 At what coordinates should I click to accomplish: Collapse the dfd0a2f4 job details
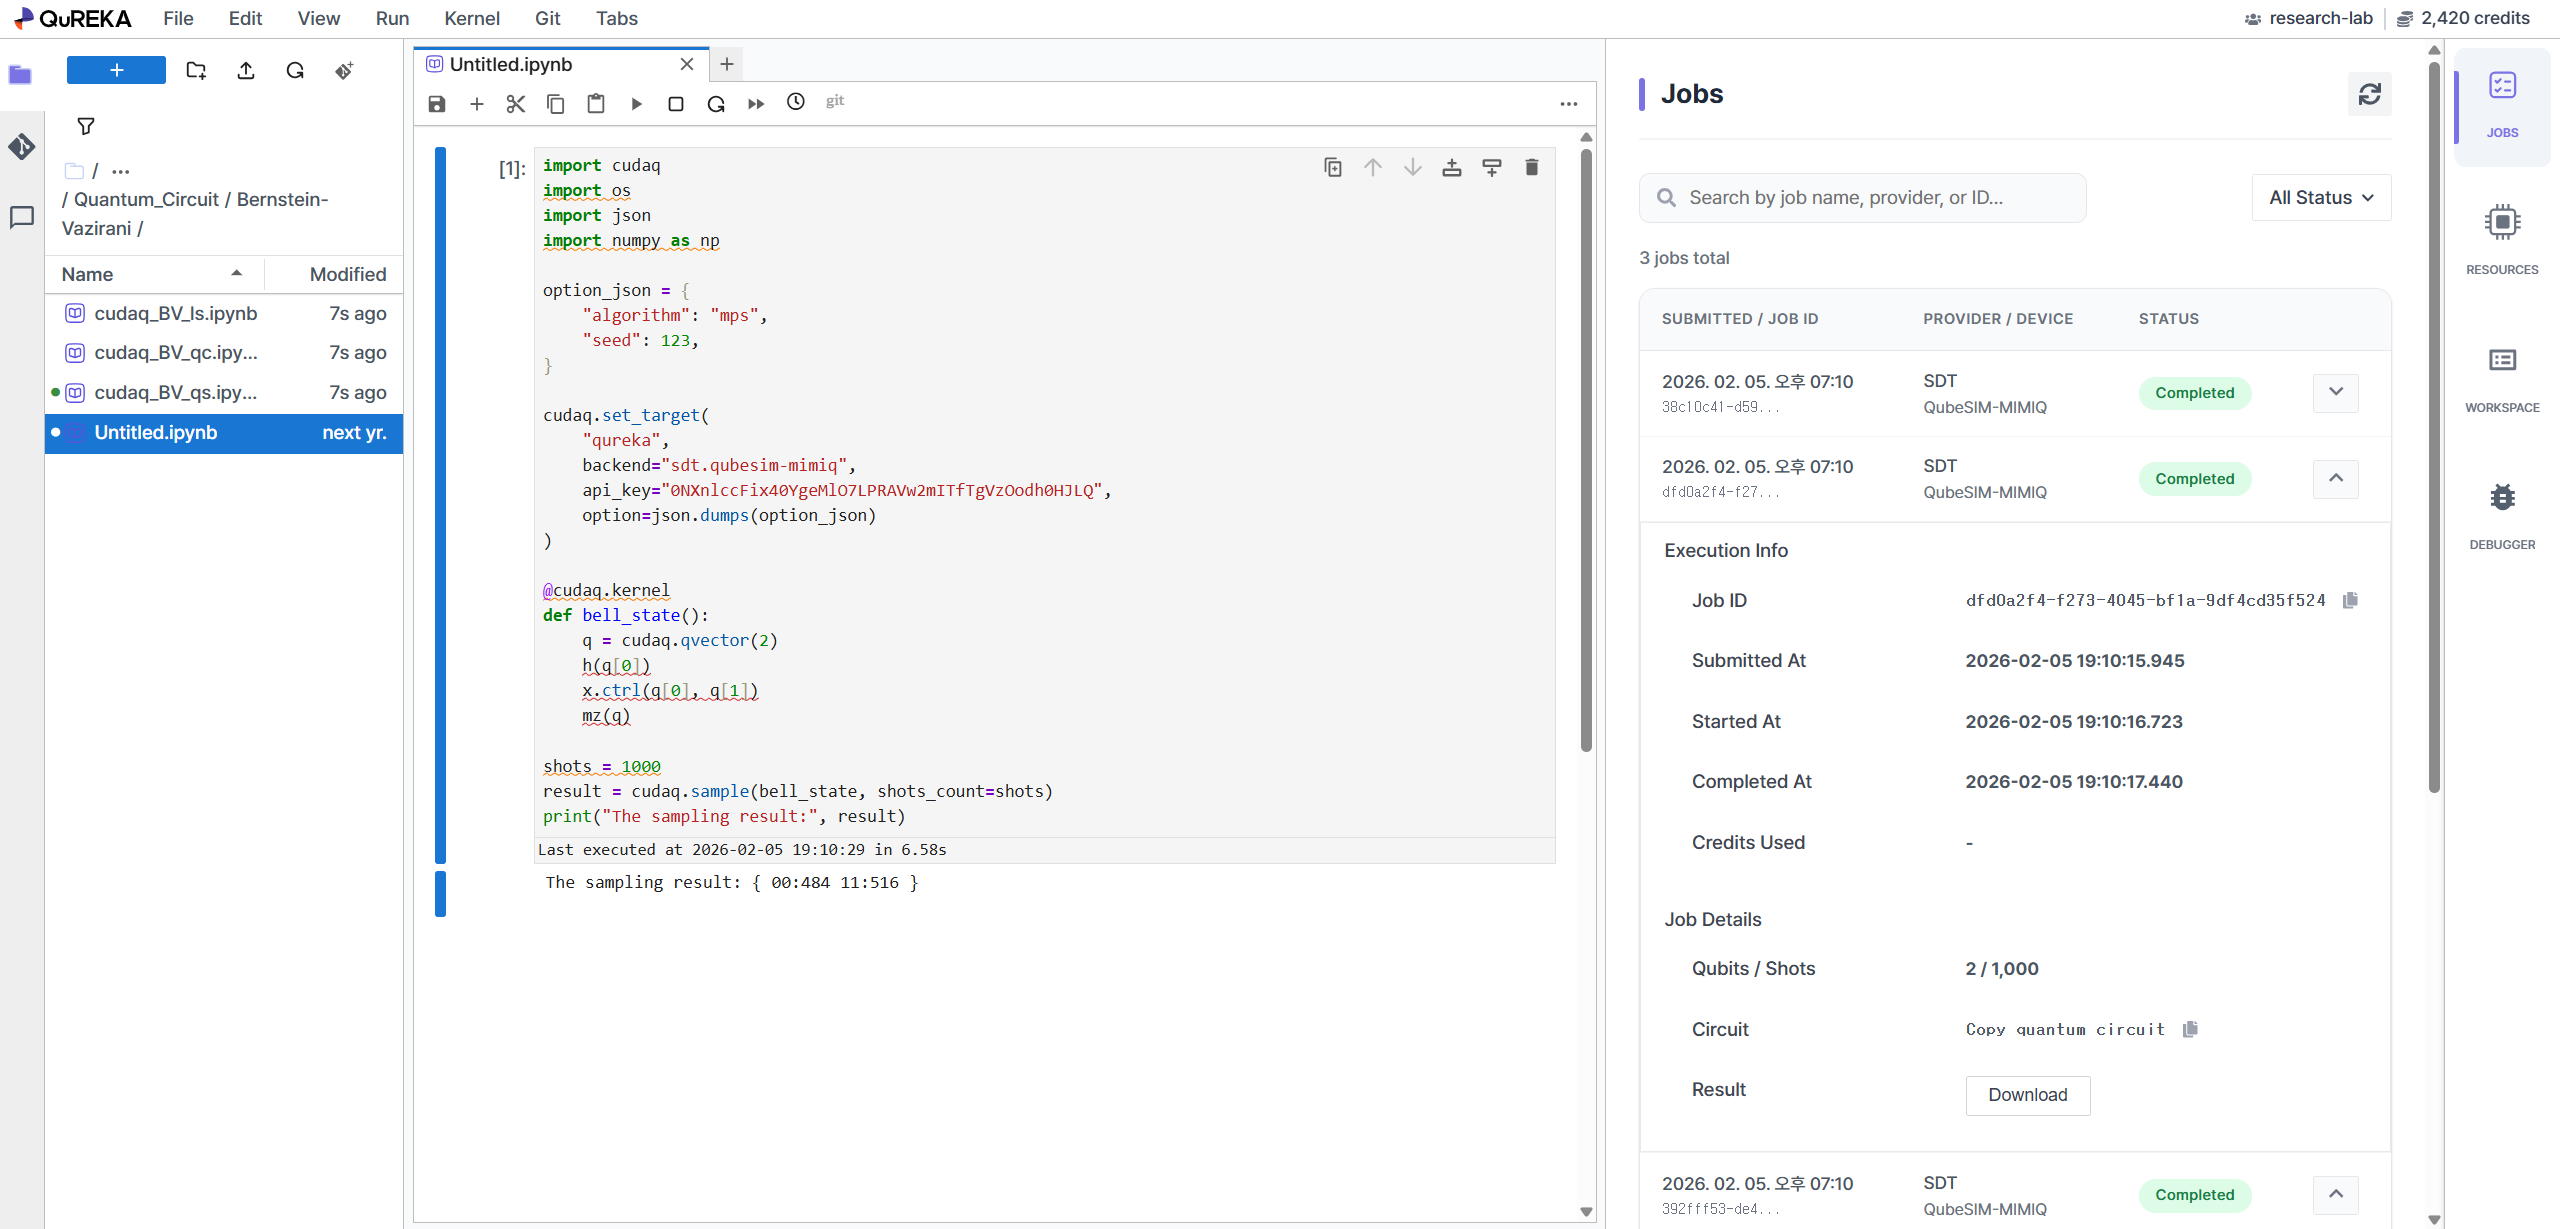(2335, 479)
